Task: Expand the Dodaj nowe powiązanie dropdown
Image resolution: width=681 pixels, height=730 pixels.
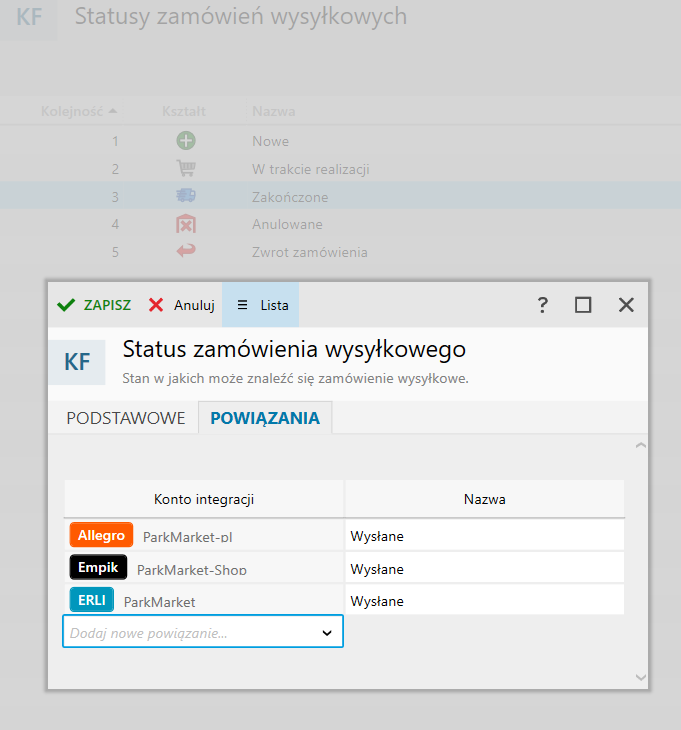Action: tap(326, 632)
